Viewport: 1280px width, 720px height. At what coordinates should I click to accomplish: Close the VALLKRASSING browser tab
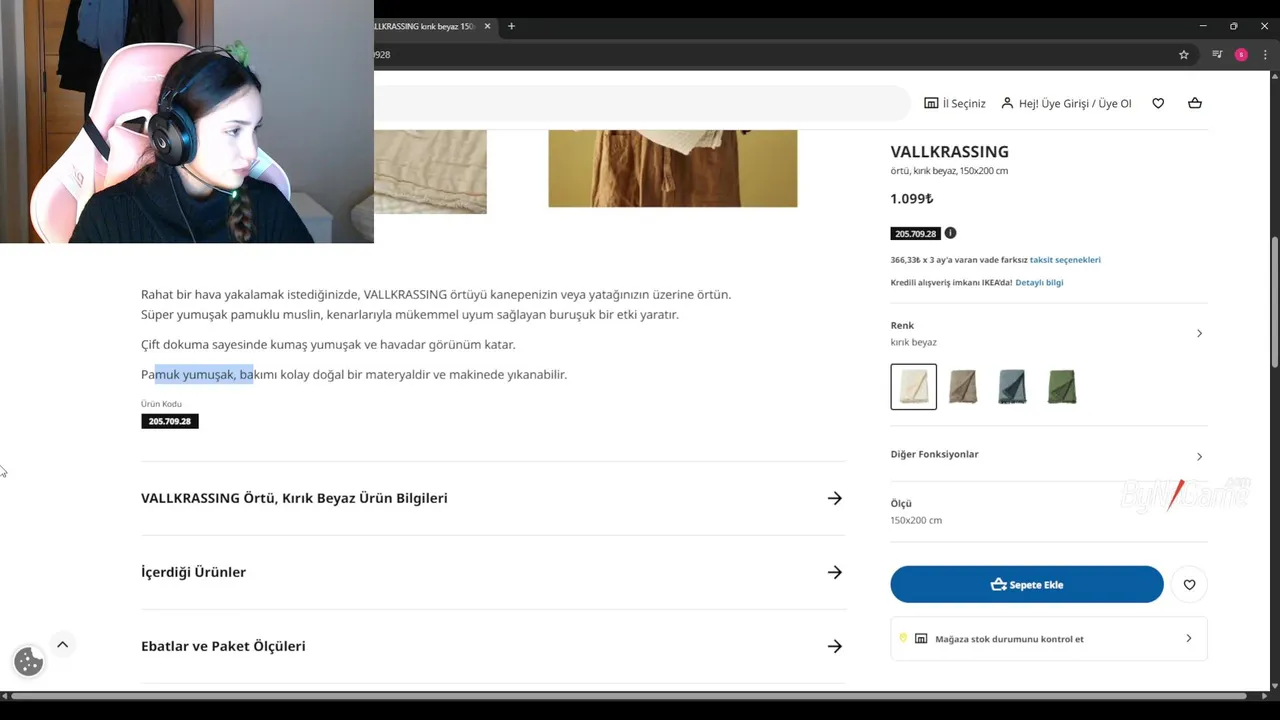(x=488, y=26)
